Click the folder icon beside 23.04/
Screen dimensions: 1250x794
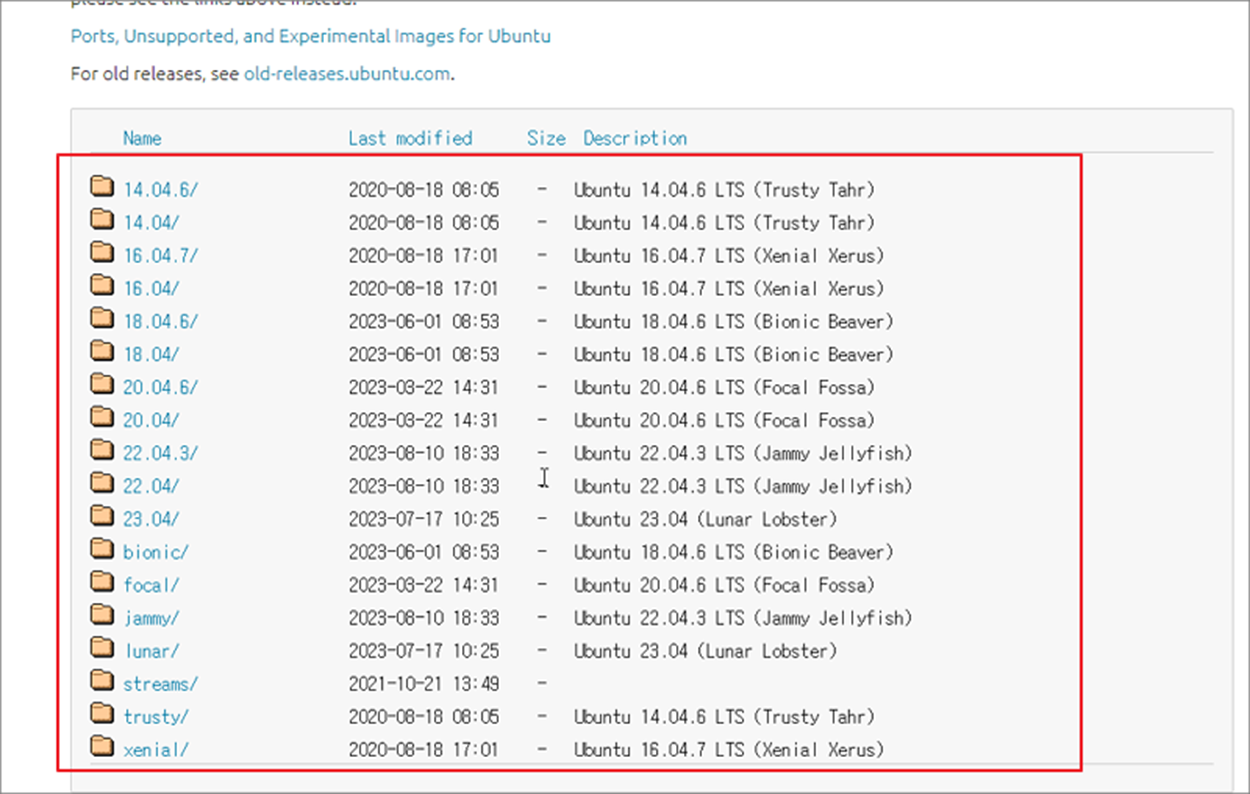pos(102,516)
